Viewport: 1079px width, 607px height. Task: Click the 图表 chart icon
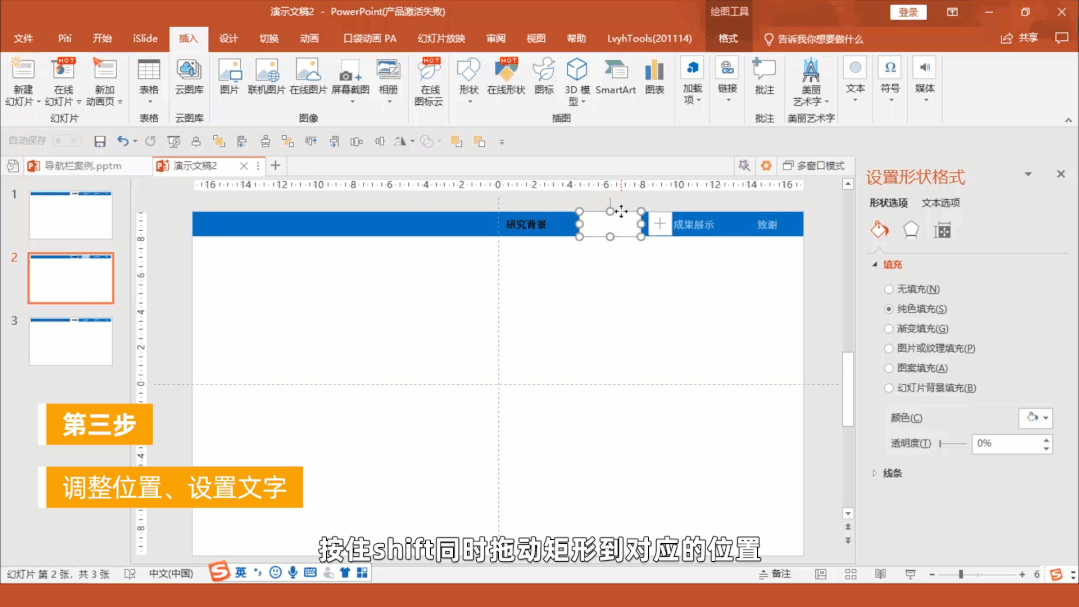[x=654, y=72]
